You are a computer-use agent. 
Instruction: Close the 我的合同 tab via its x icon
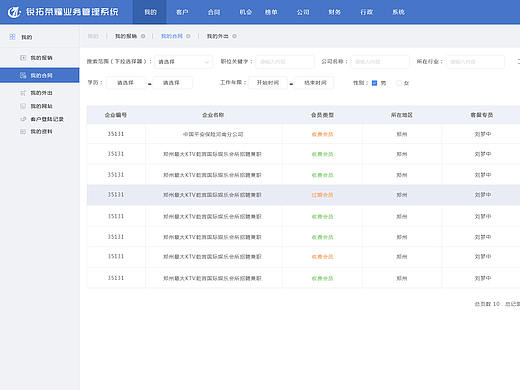[188, 36]
